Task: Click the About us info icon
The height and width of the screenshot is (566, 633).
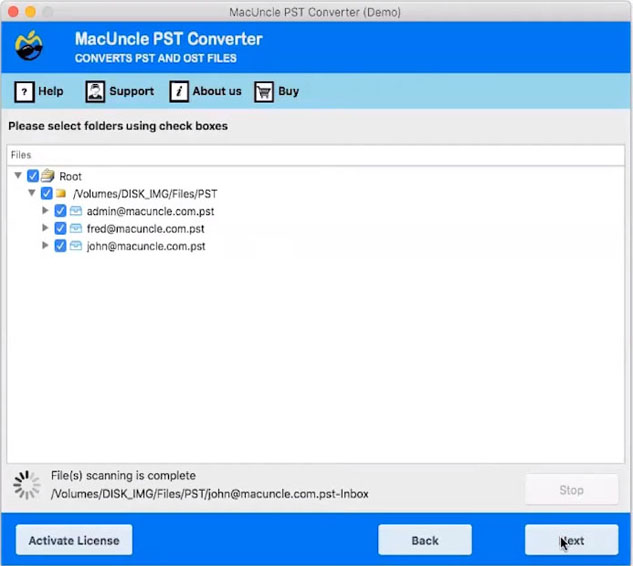Action: 179,92
